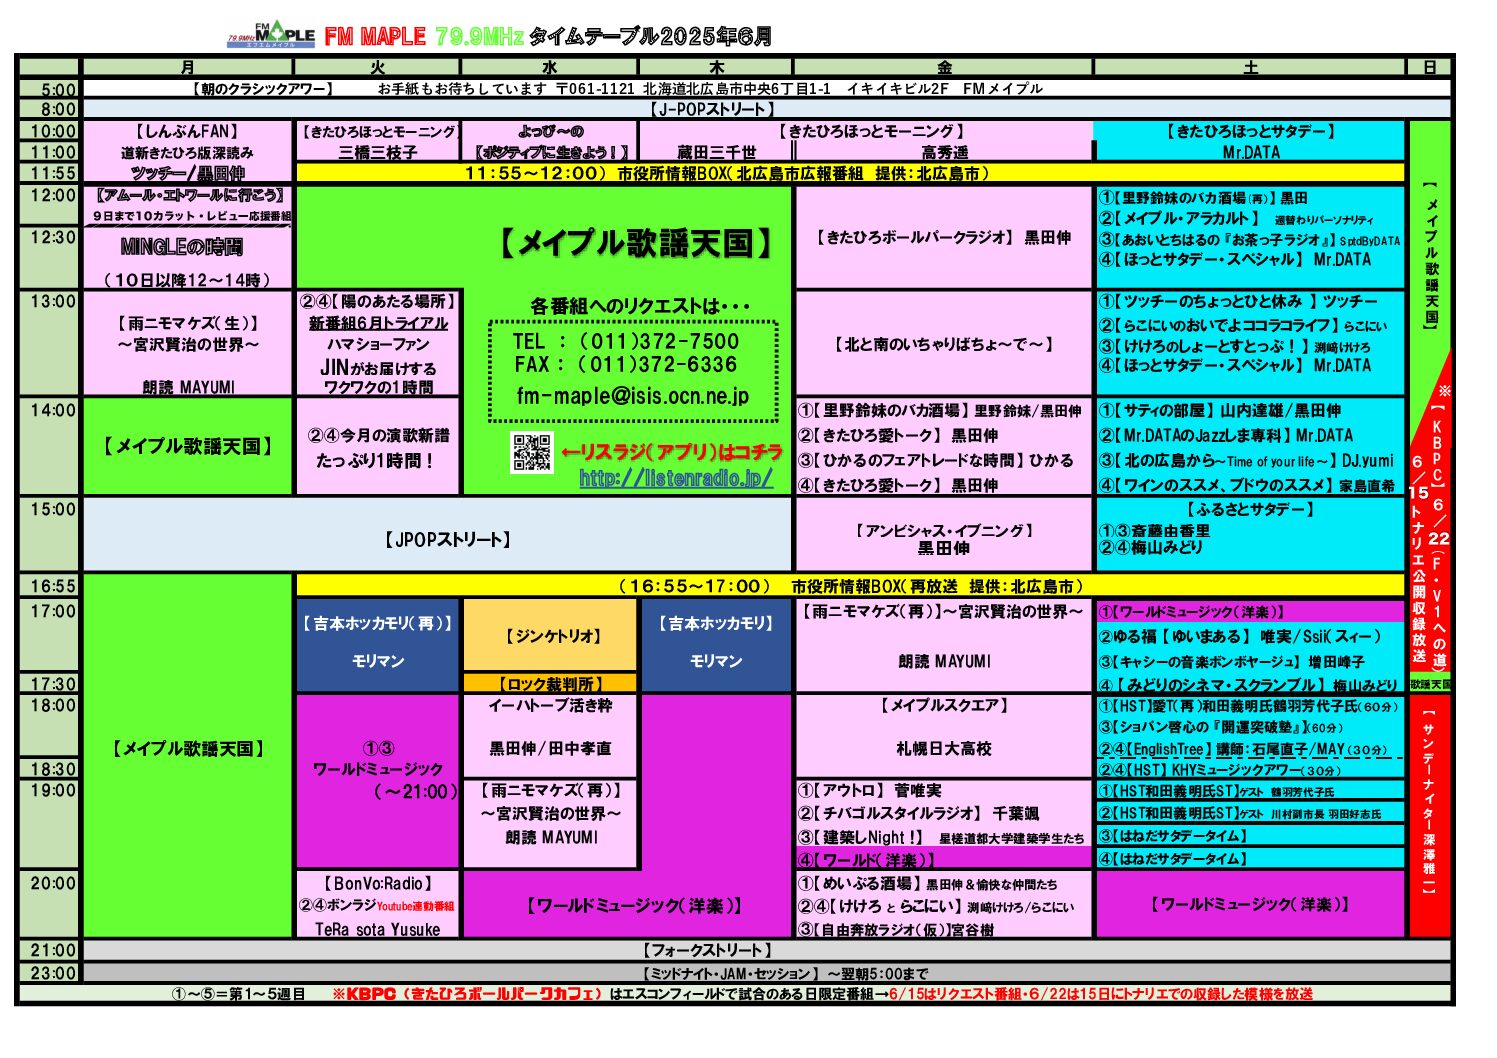This screenshot has width=1497, height=1058.
Task: Click the 23:00 time row label
Action: pos(49,973)
